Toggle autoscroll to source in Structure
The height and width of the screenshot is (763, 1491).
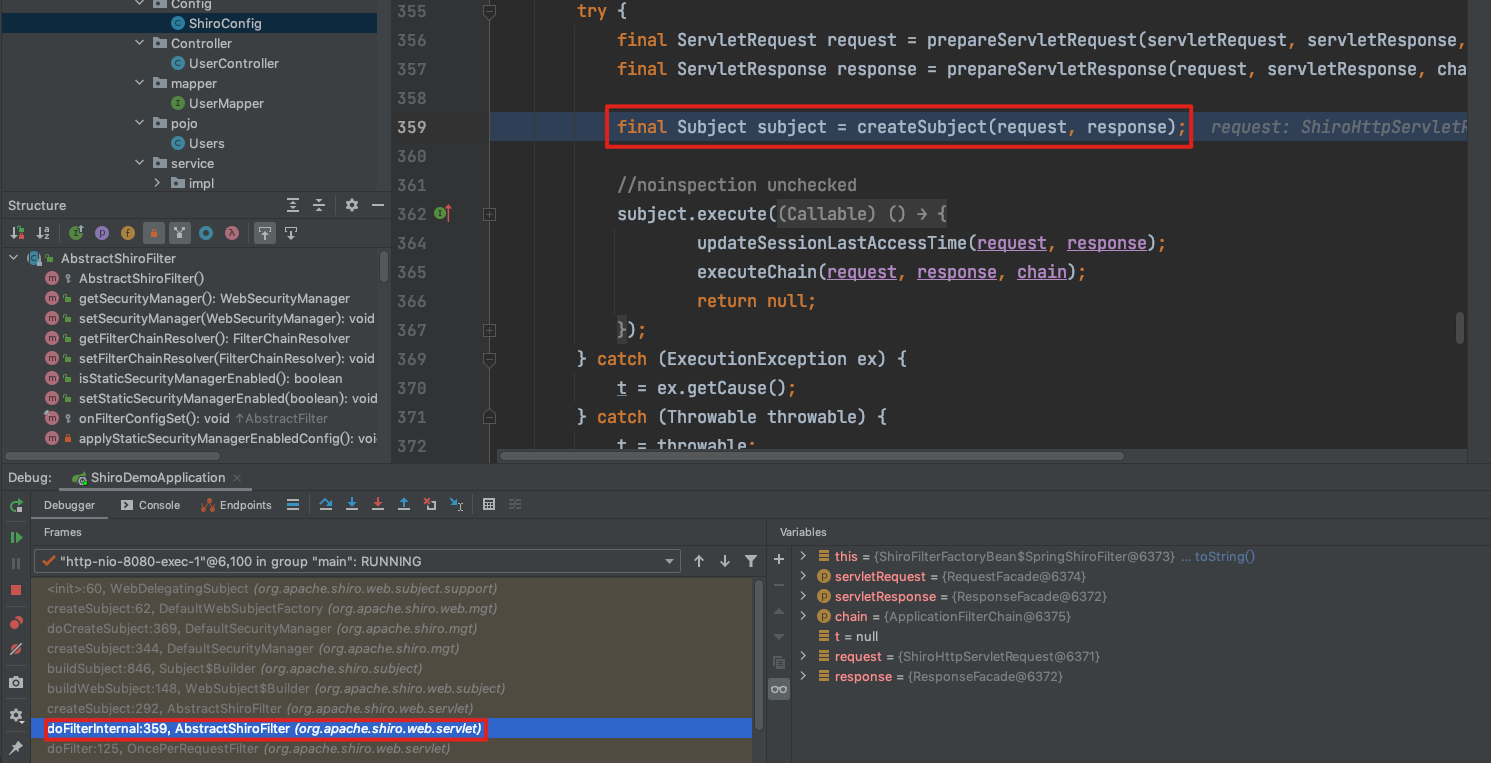tap(264, 233)
